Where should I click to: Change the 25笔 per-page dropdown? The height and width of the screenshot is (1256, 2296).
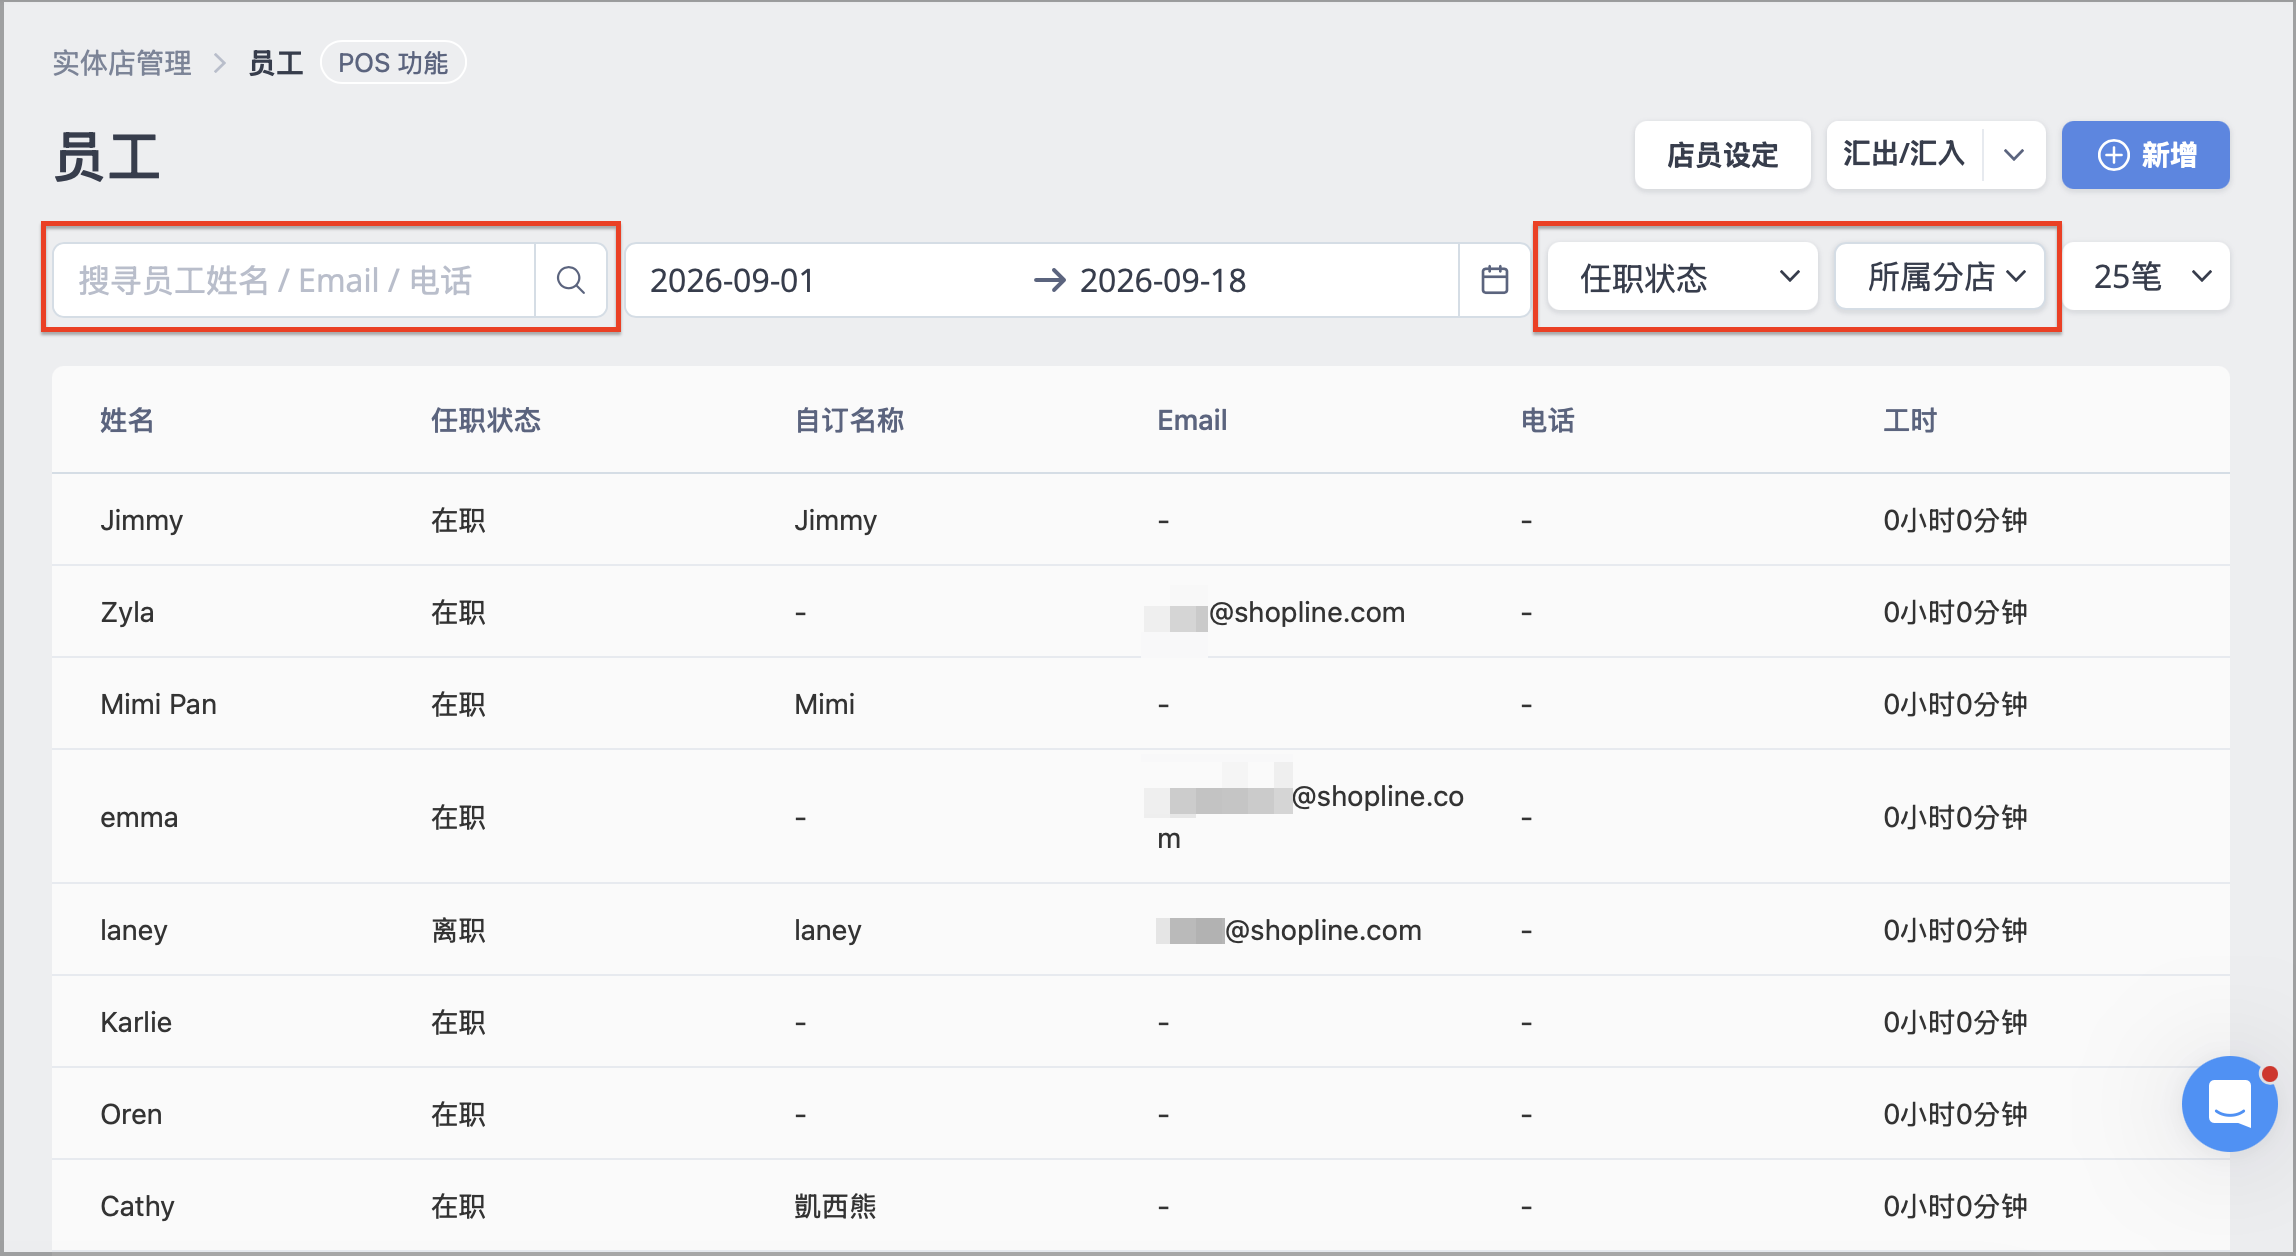[x=2147, y=277]
